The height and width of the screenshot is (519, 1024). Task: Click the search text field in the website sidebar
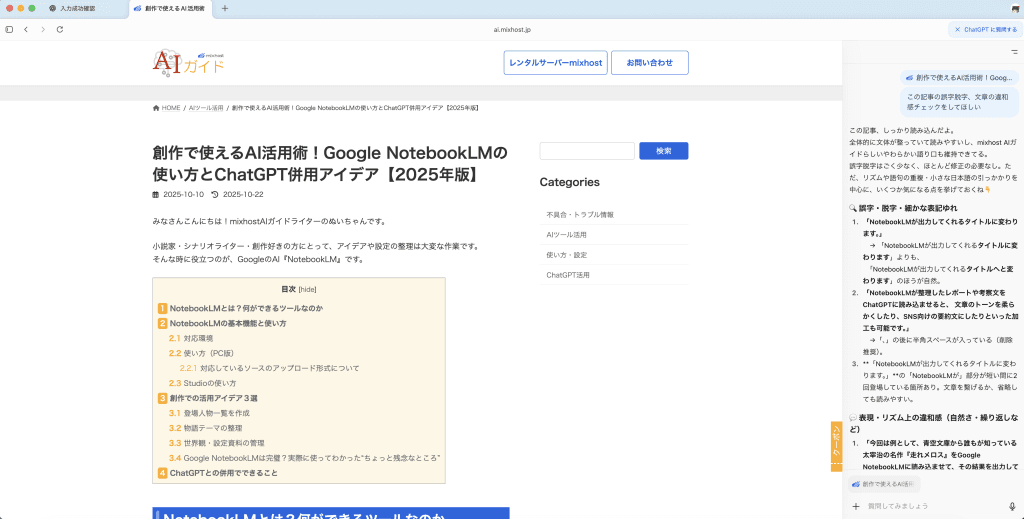(x=587, y=151)
